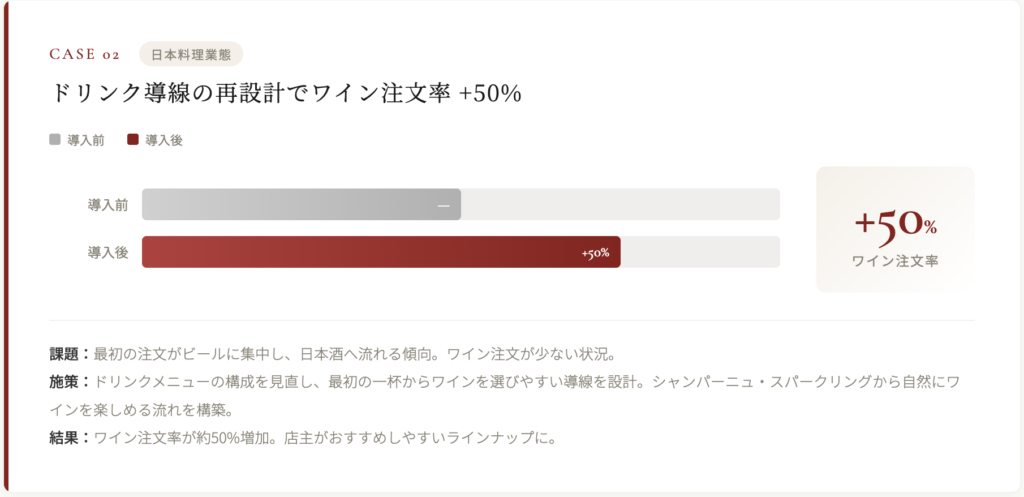Screen dimensions: 1024x497
Task: Click the headline ドリンク導線の再設計でワイン注文率 +50%
Action: 285,93
